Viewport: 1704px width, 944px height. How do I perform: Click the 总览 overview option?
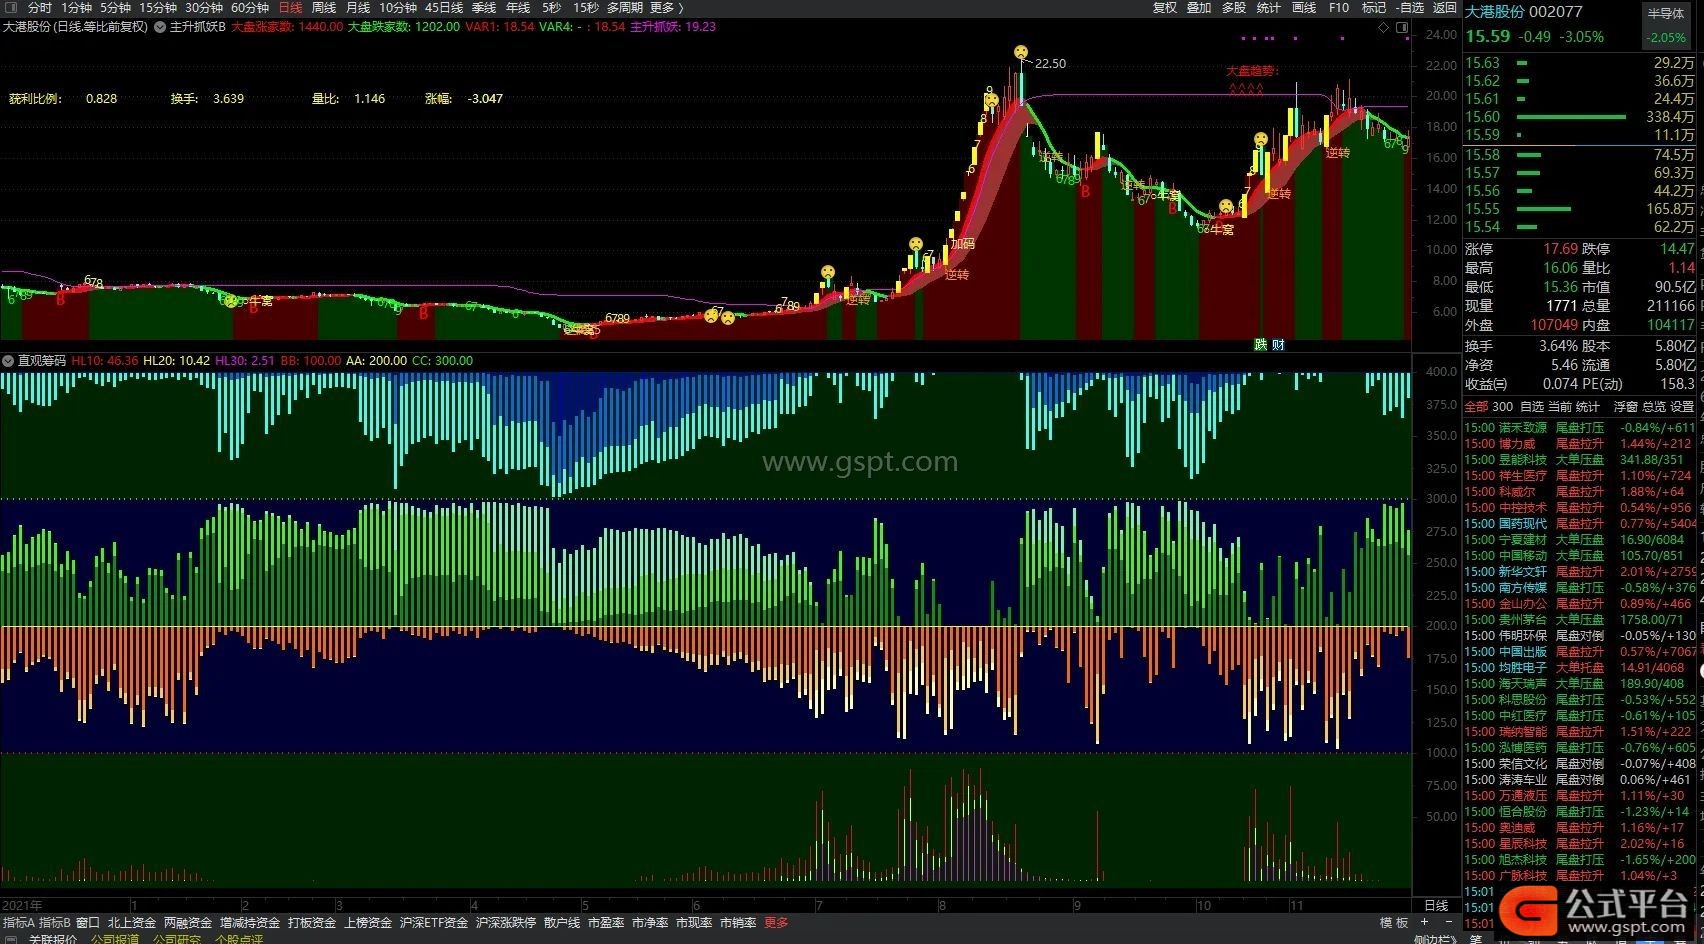(x=1654, y=407)
